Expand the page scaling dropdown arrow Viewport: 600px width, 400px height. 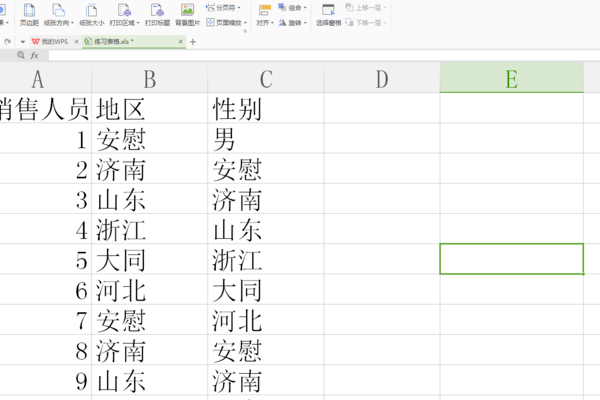click(245, 23)
